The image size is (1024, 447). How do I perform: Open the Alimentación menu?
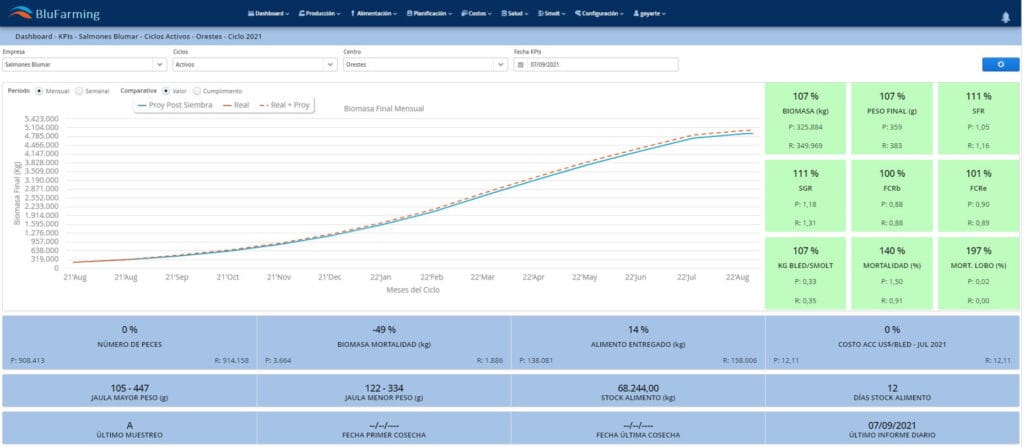(376, 14)
